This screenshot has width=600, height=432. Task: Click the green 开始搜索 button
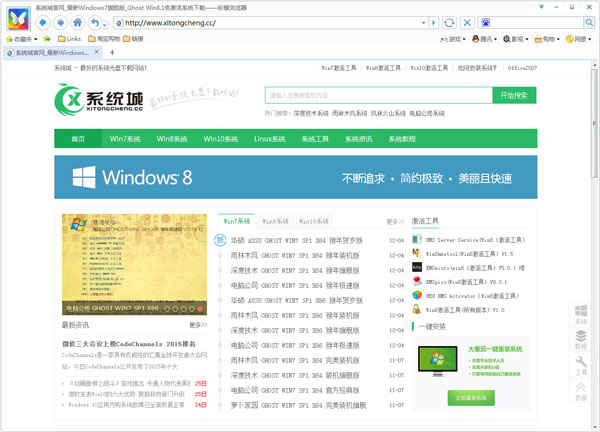click(x=514, y=95)
